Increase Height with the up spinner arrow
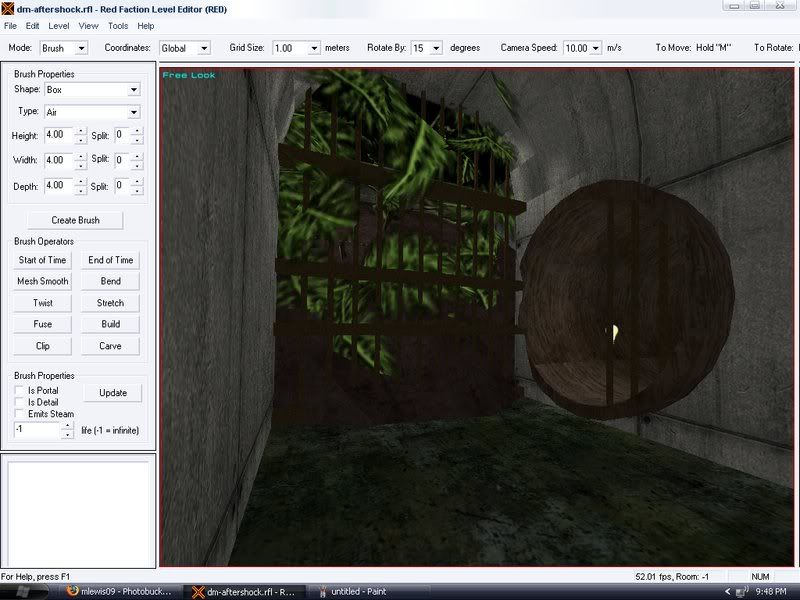This screenshot has width=800, height=600. tap(81, 132)
